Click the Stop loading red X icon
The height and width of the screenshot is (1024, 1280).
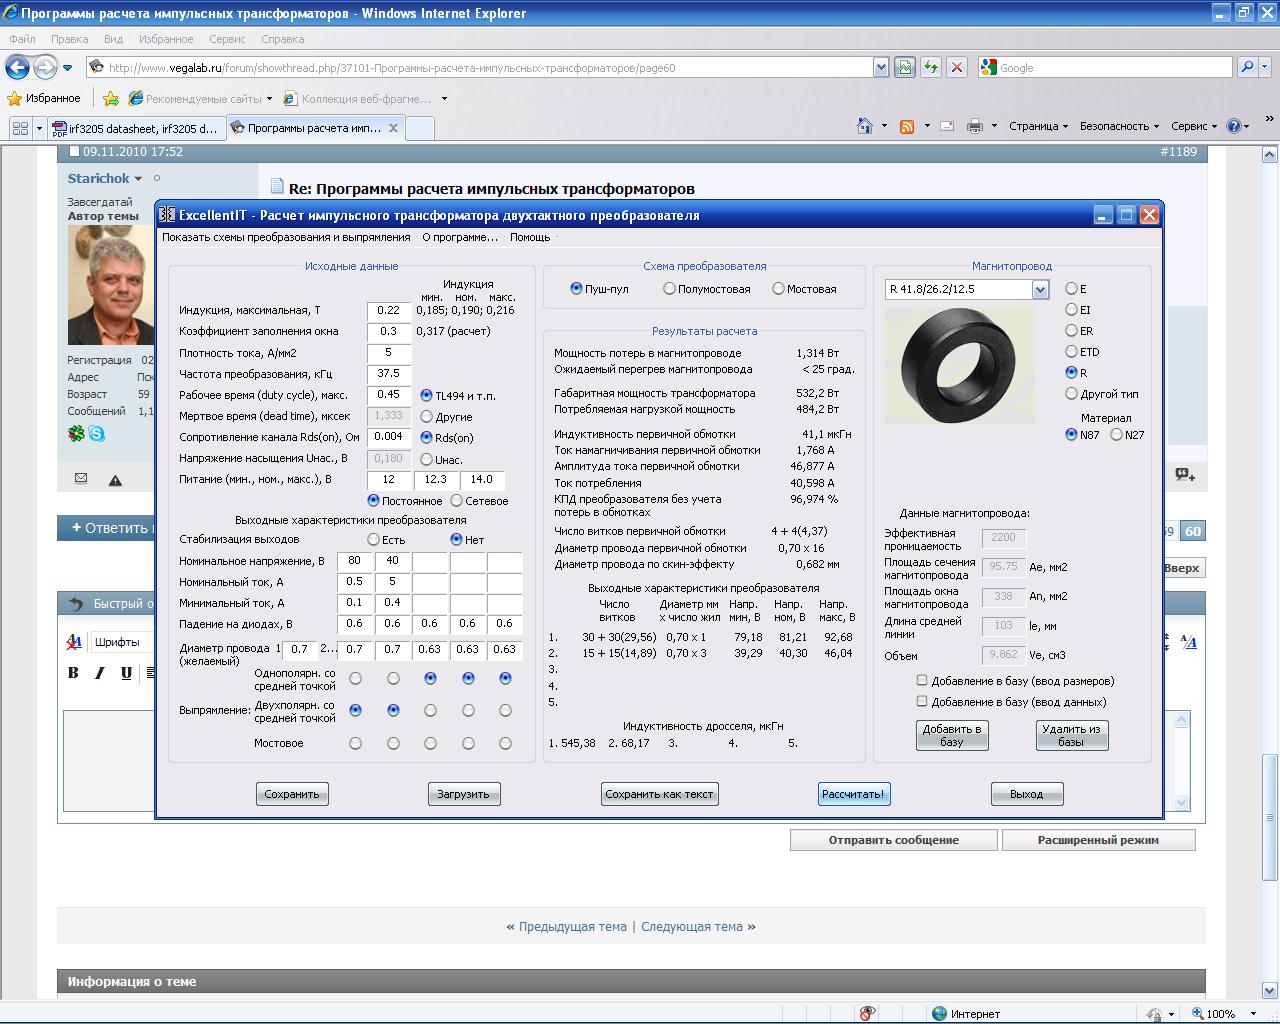tap(957, 67)
